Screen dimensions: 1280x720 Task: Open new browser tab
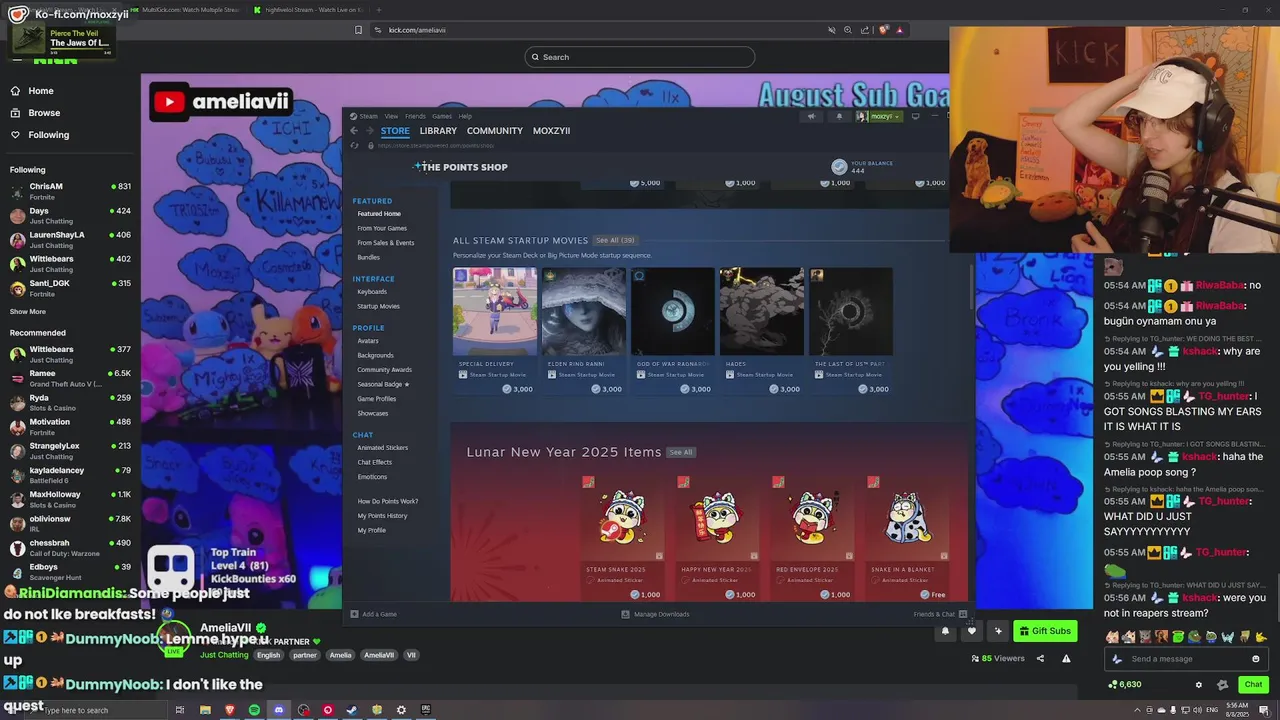378,10
